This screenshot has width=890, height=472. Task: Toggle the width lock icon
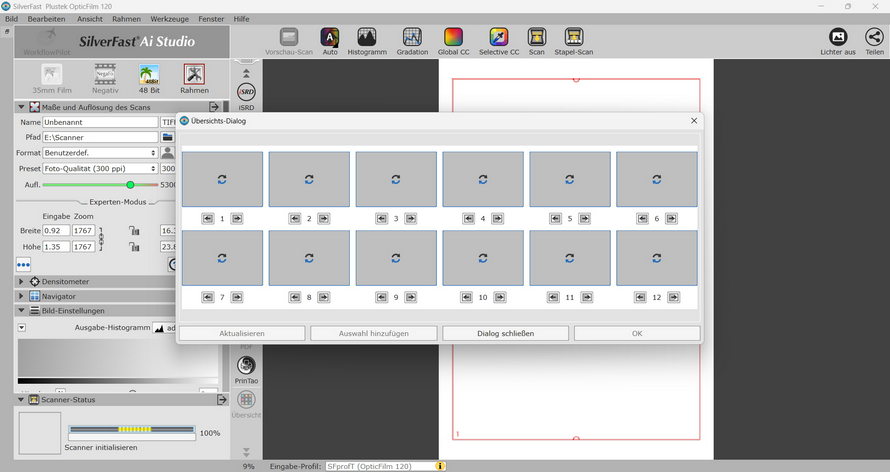[x=133, y=231]
